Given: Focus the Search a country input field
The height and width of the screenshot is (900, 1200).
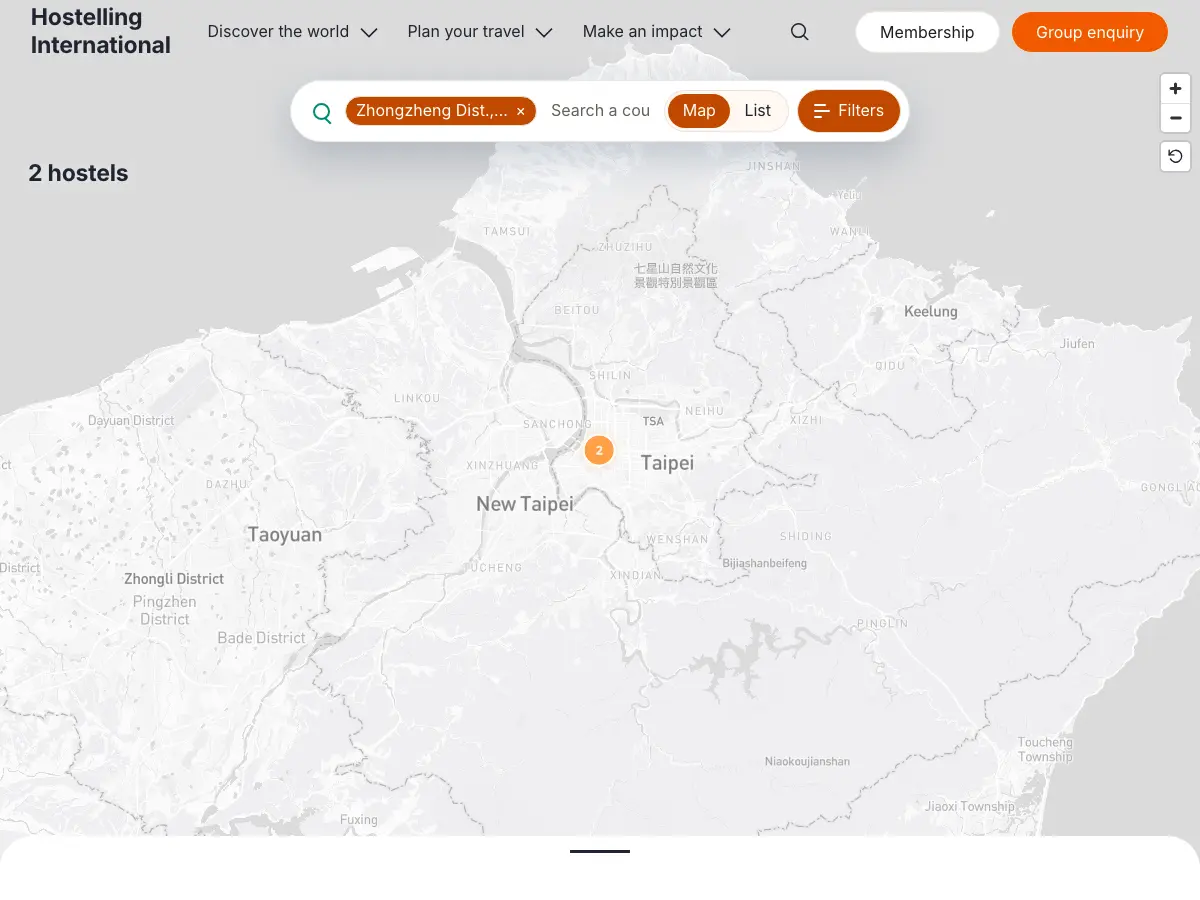Looking at the screenshot, I should coord(601,111).
